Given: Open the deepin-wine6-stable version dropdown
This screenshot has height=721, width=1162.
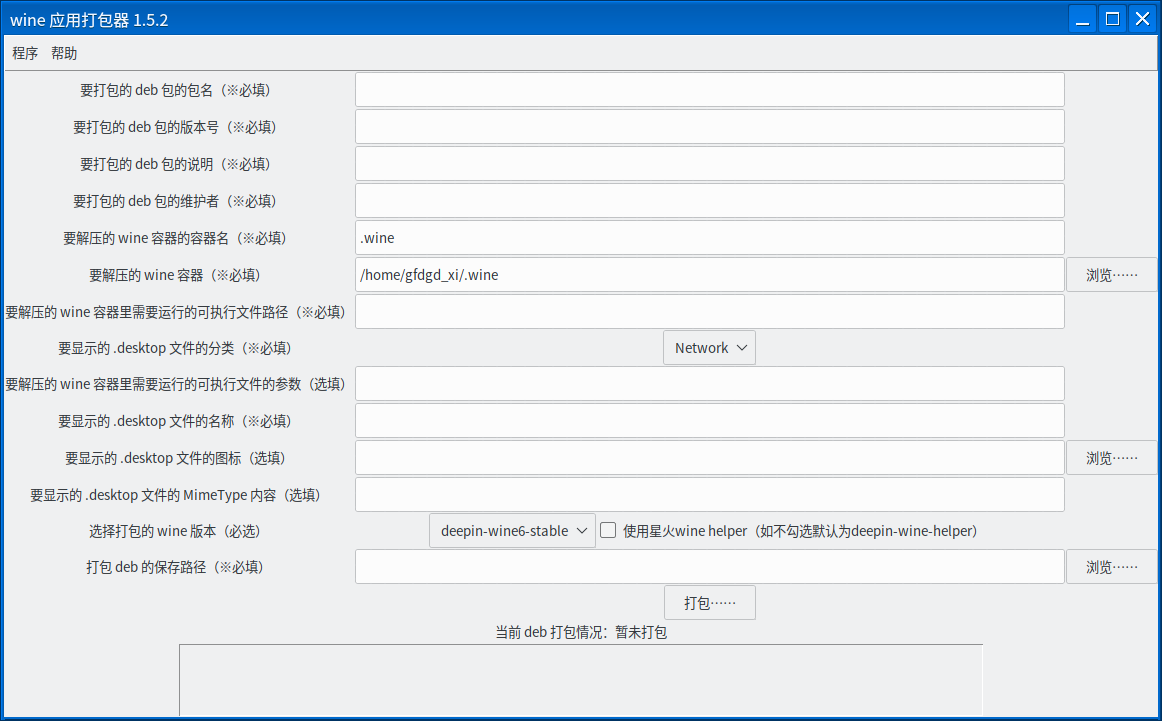Looking at the screenshot, I should point(512,531).
